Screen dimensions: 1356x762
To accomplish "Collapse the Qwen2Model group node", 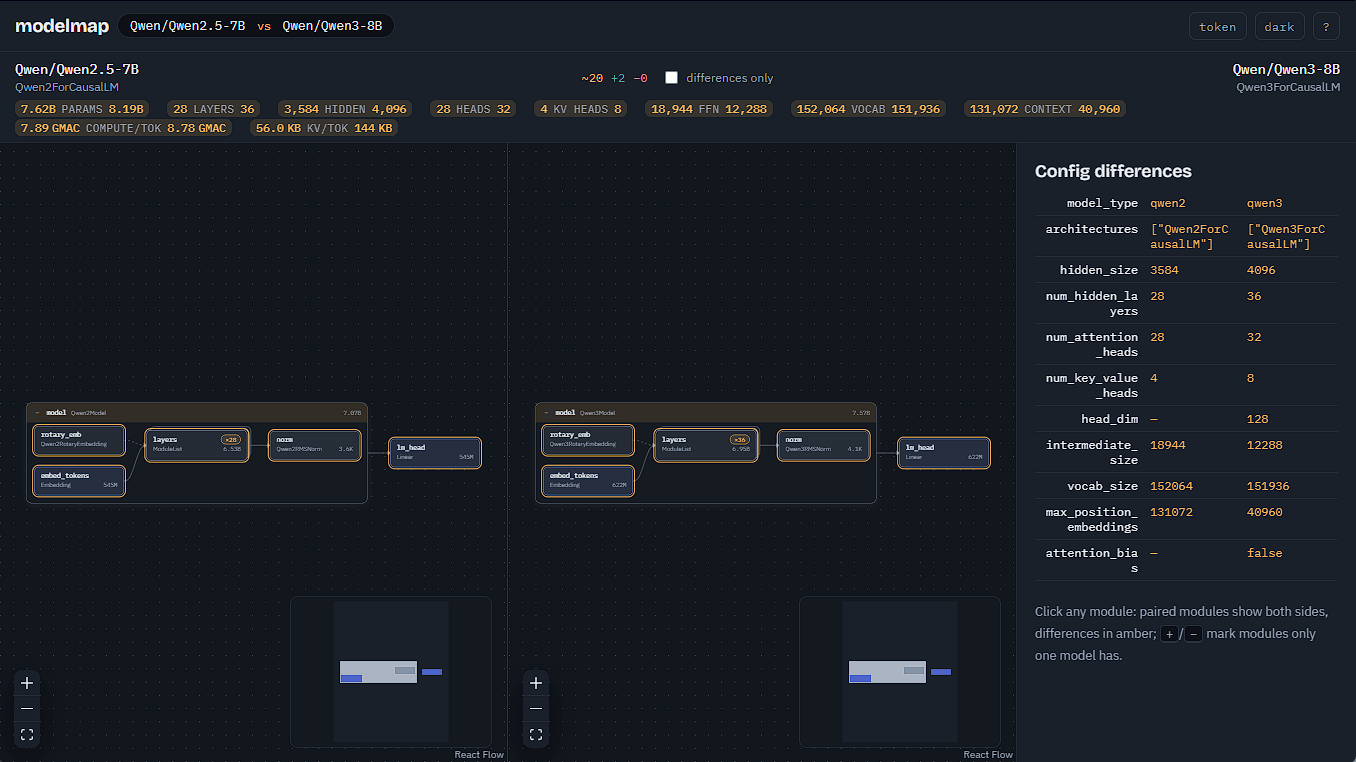I will [x=37, y=412].
